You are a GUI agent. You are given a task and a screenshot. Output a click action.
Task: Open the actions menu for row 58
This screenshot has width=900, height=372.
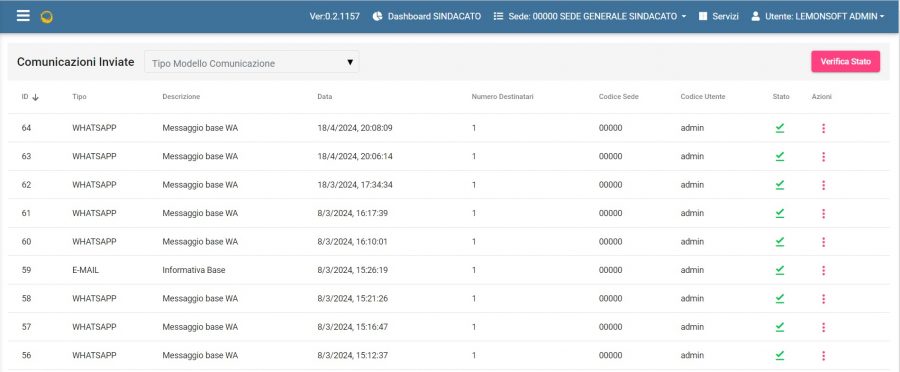[x=823, y=299]
